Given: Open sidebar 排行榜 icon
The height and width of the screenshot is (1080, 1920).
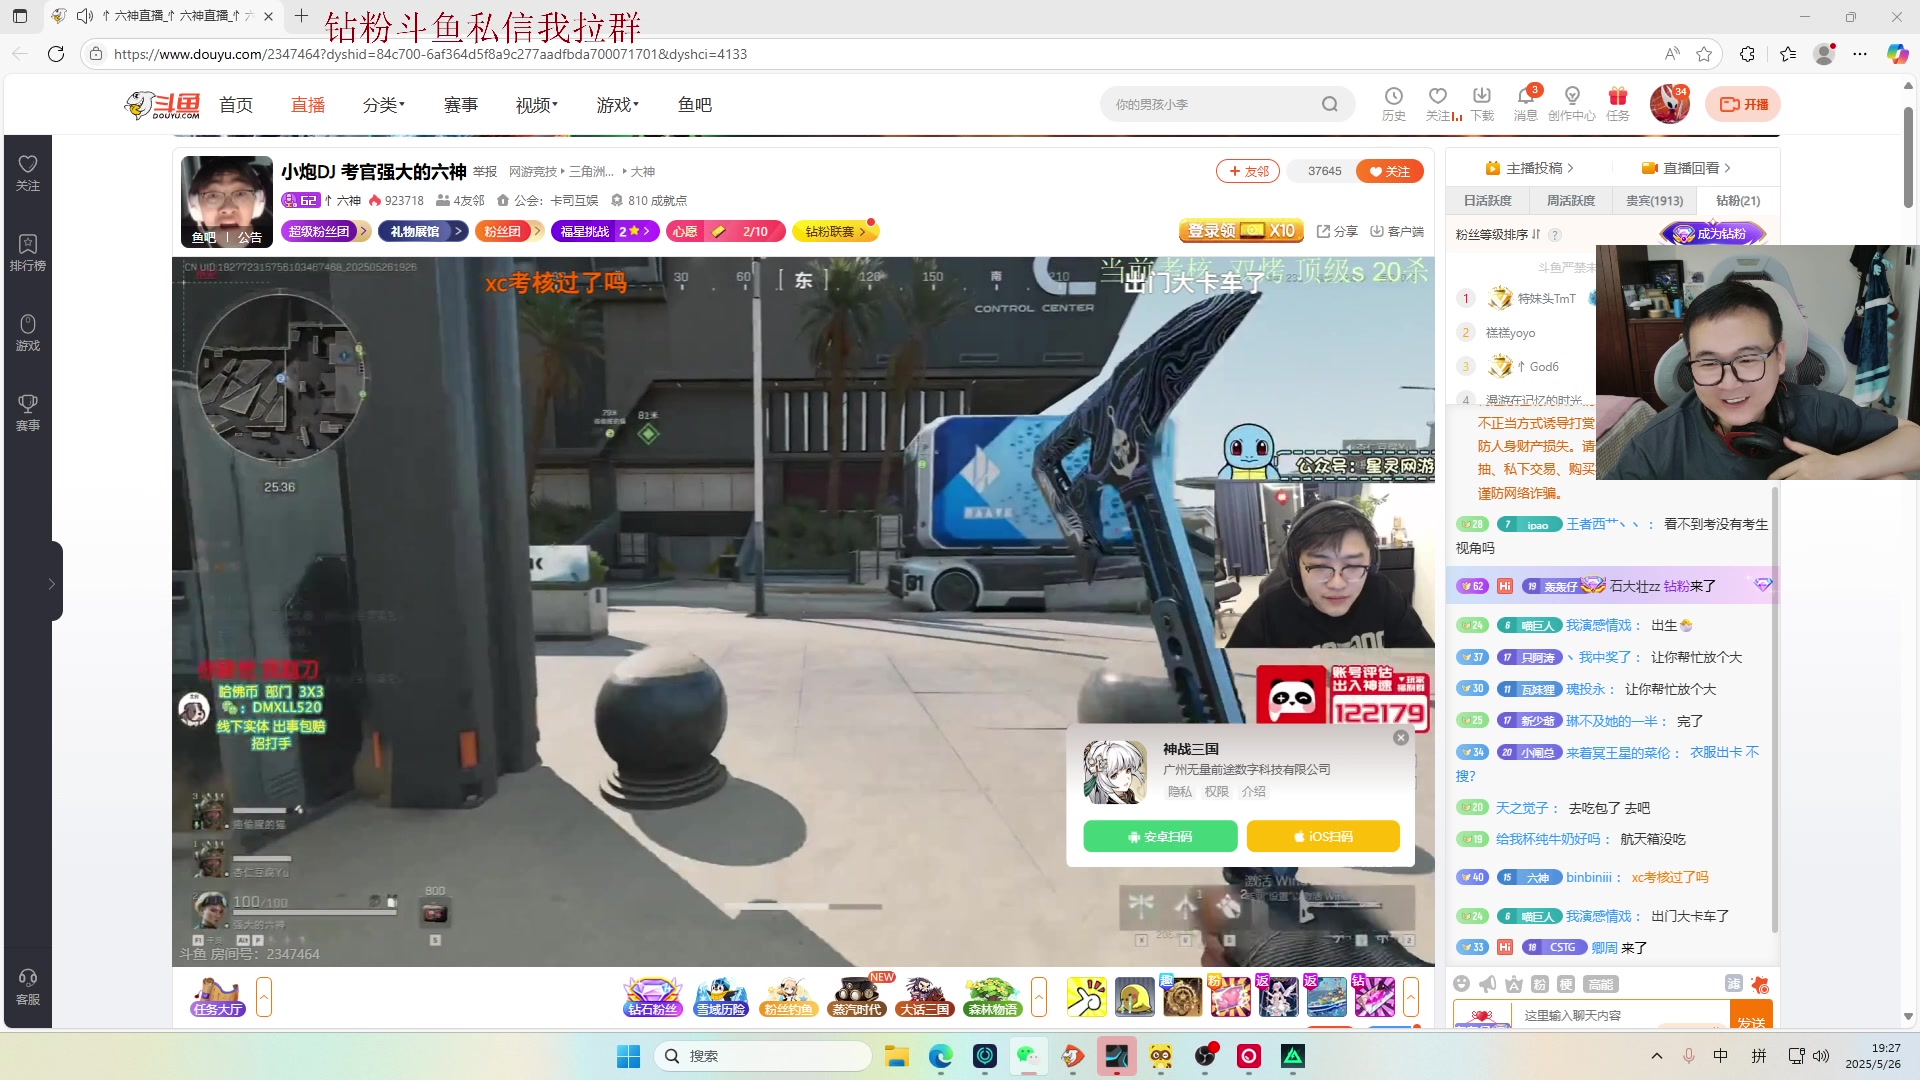Looking at the screenshot, I should pyautogui.click(x=28, y=253).
